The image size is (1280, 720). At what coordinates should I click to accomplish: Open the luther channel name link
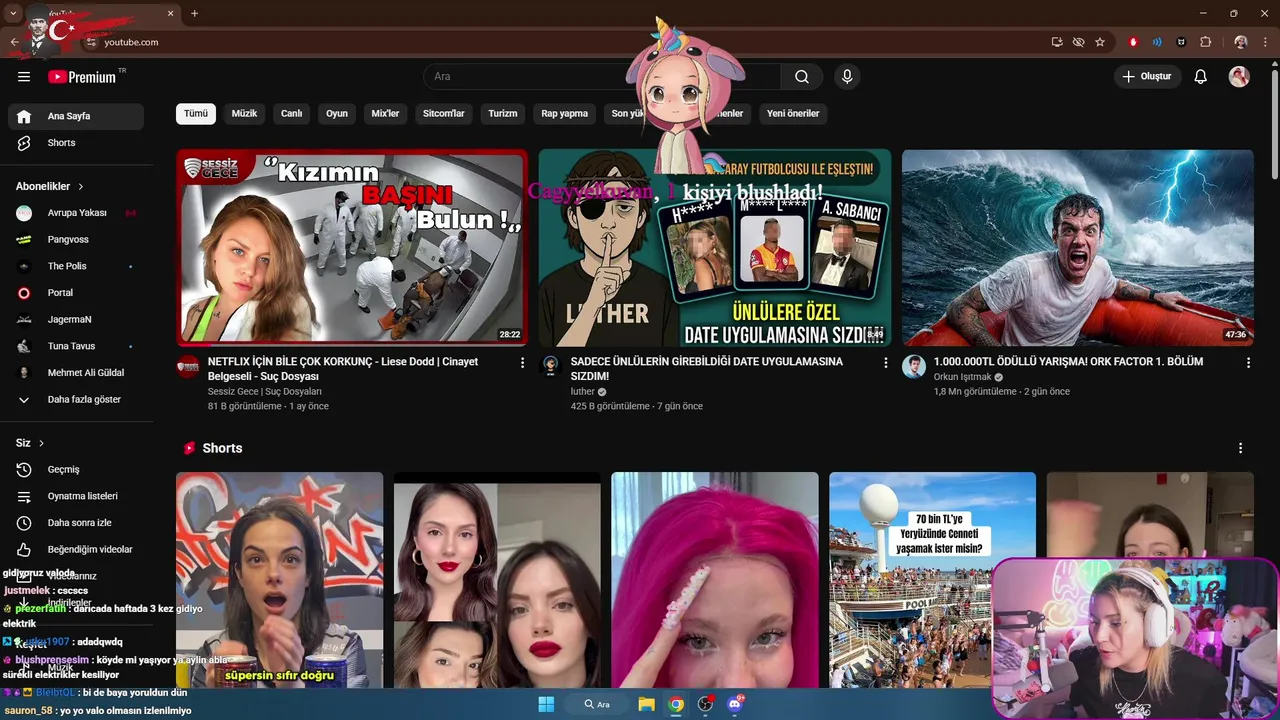(x=582, y=392)
